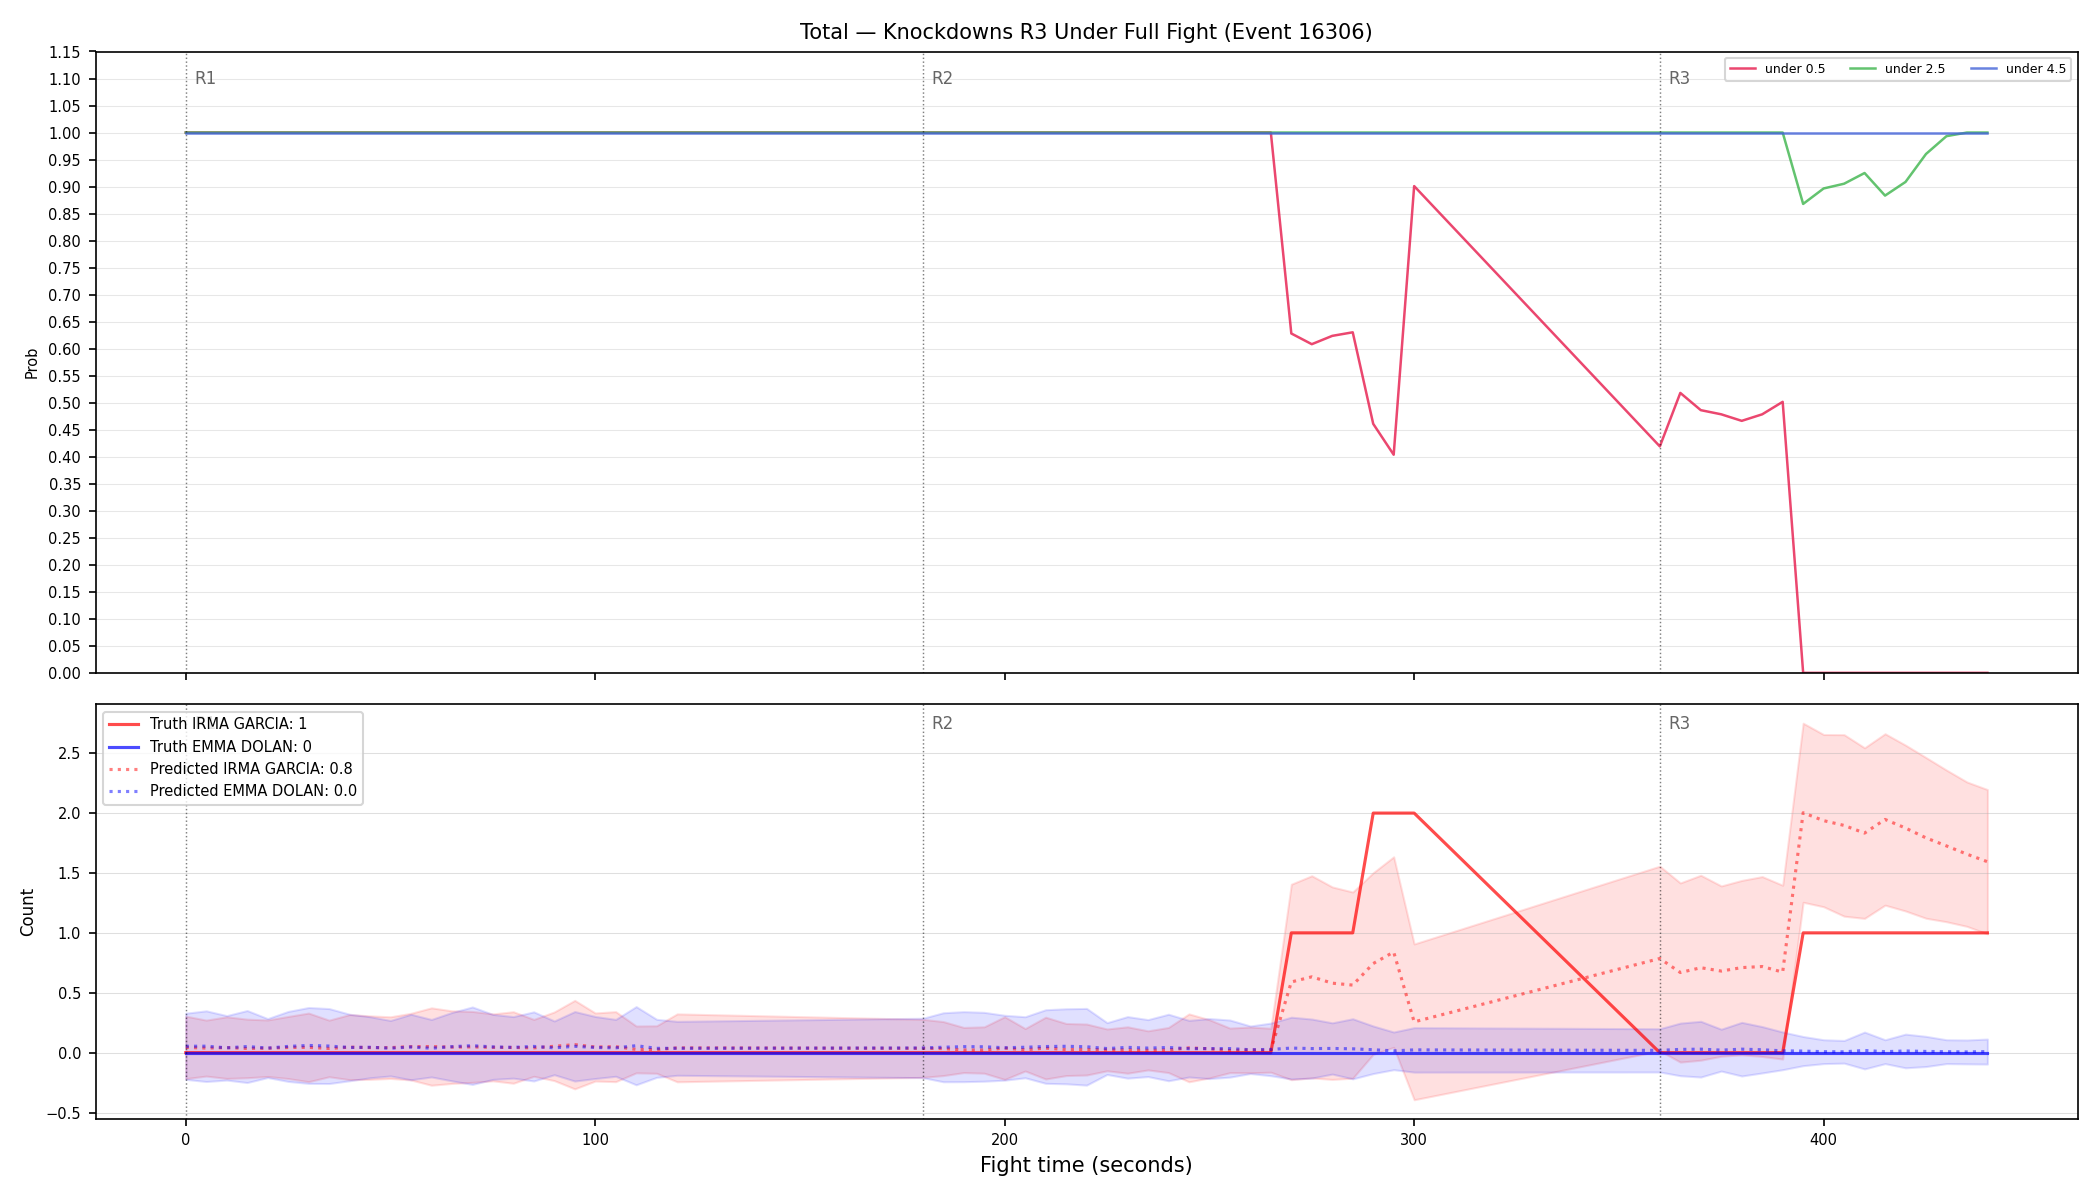This screenshot has height=1200, width=2100.
Task: Click the R1 round label in top chart
Action: point(205,79)
